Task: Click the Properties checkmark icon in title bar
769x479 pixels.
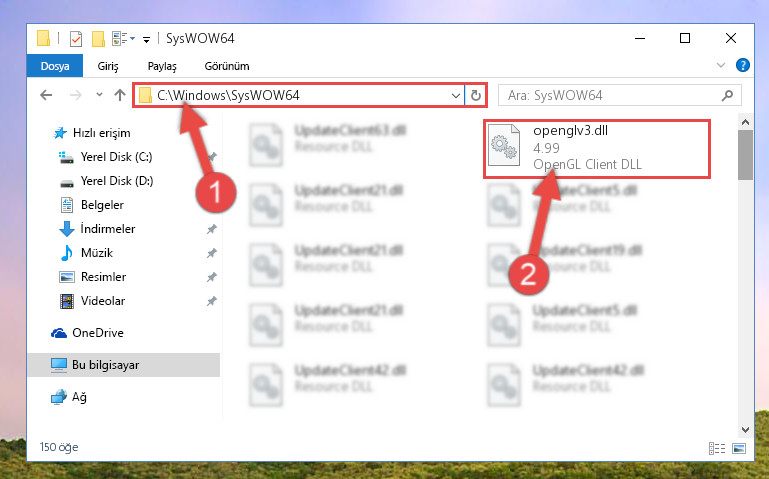Action: (x=76, y=39)
